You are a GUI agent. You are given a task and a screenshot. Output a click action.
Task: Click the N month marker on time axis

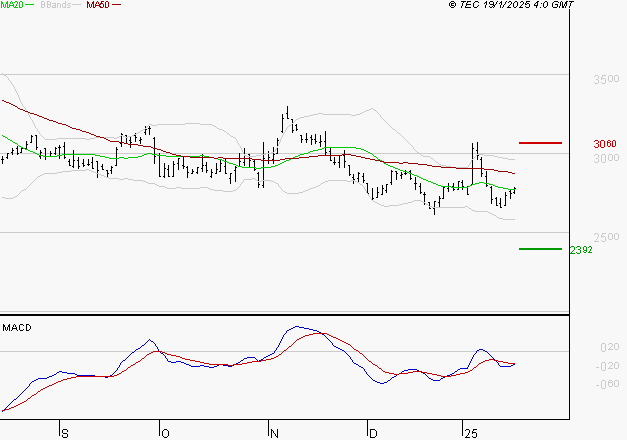pyautogui.click(x=275, y=433)
